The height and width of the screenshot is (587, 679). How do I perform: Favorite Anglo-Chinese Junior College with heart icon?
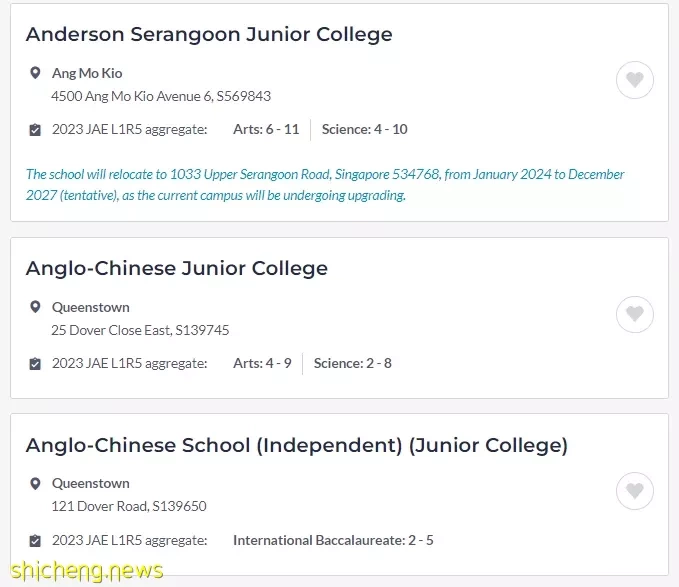634,314
